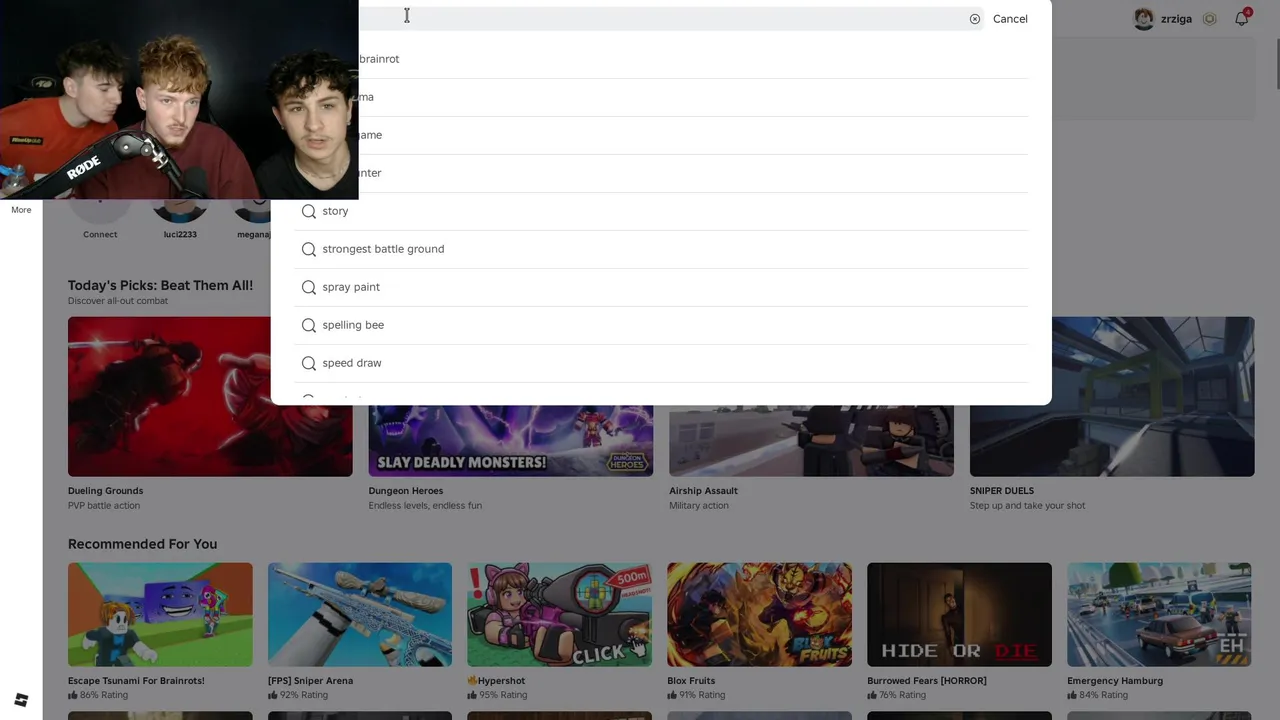
Task: Open zrziga profile avatar
Action: (1144, 19)
